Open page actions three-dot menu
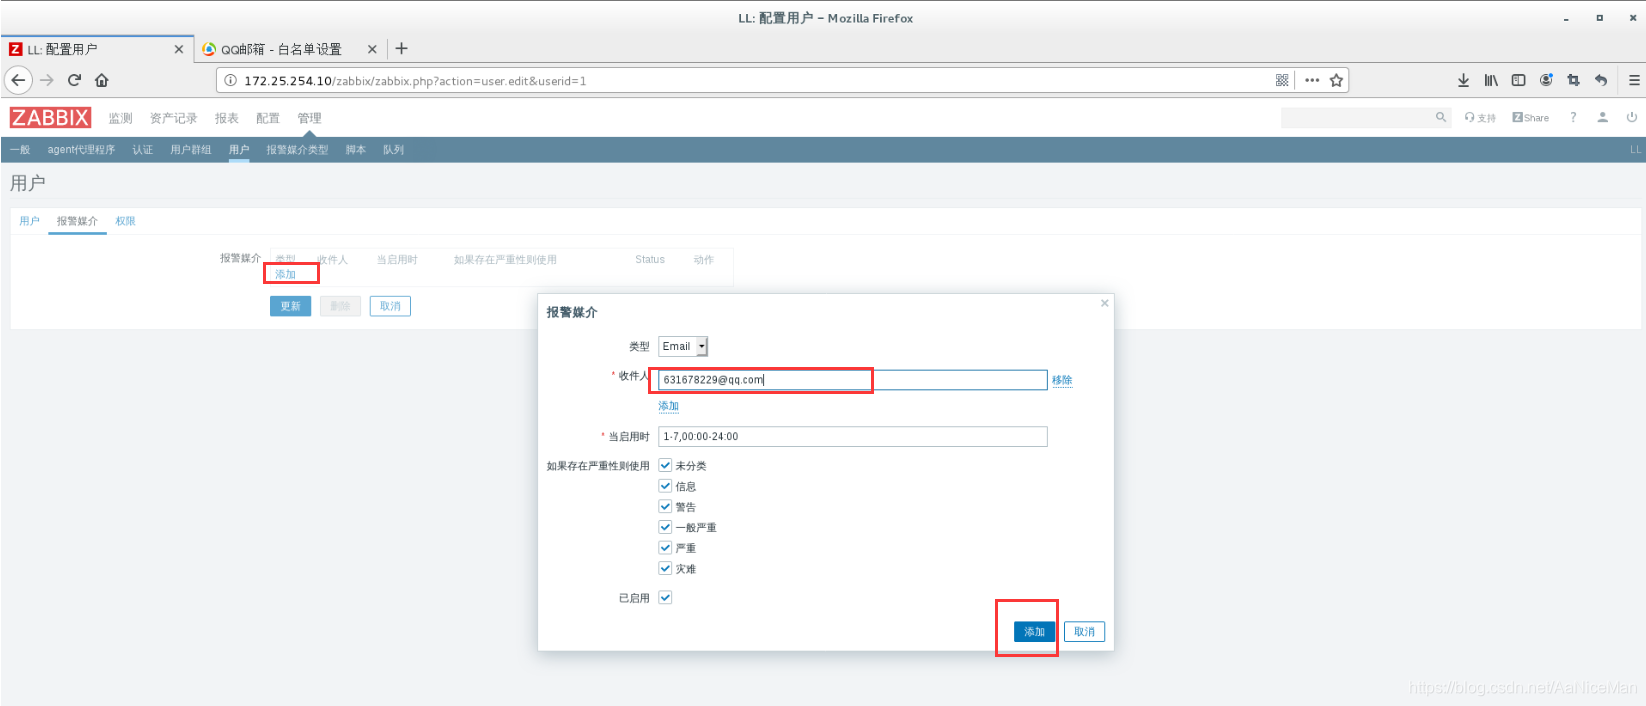 pos(1312,80)
